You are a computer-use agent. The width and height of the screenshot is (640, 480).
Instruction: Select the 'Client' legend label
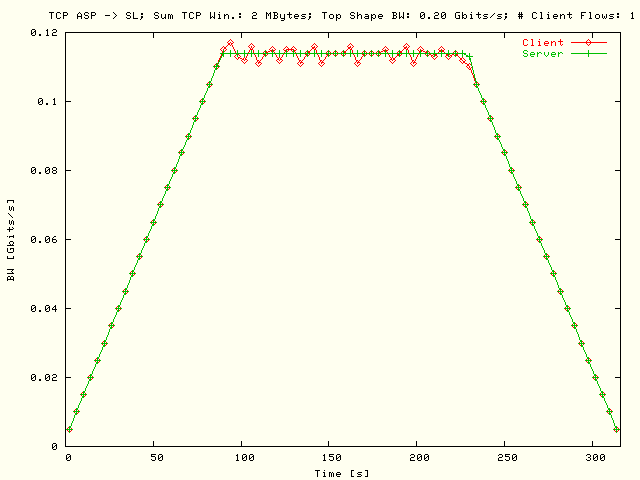[x=542, y=42]
